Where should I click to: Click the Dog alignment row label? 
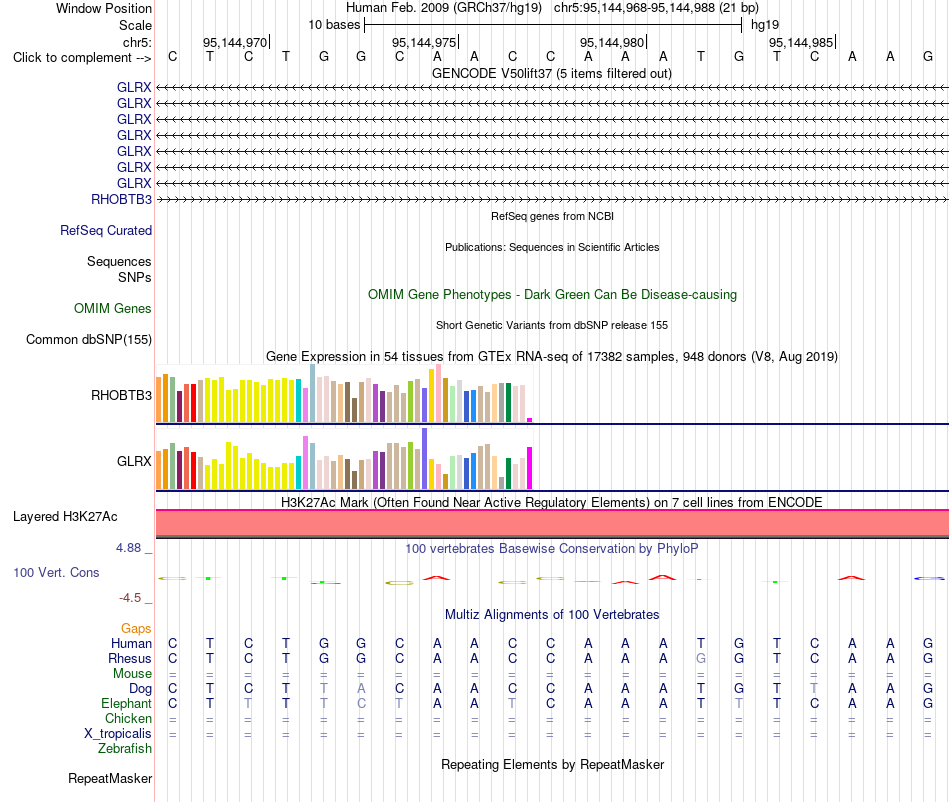coord(140,689)
